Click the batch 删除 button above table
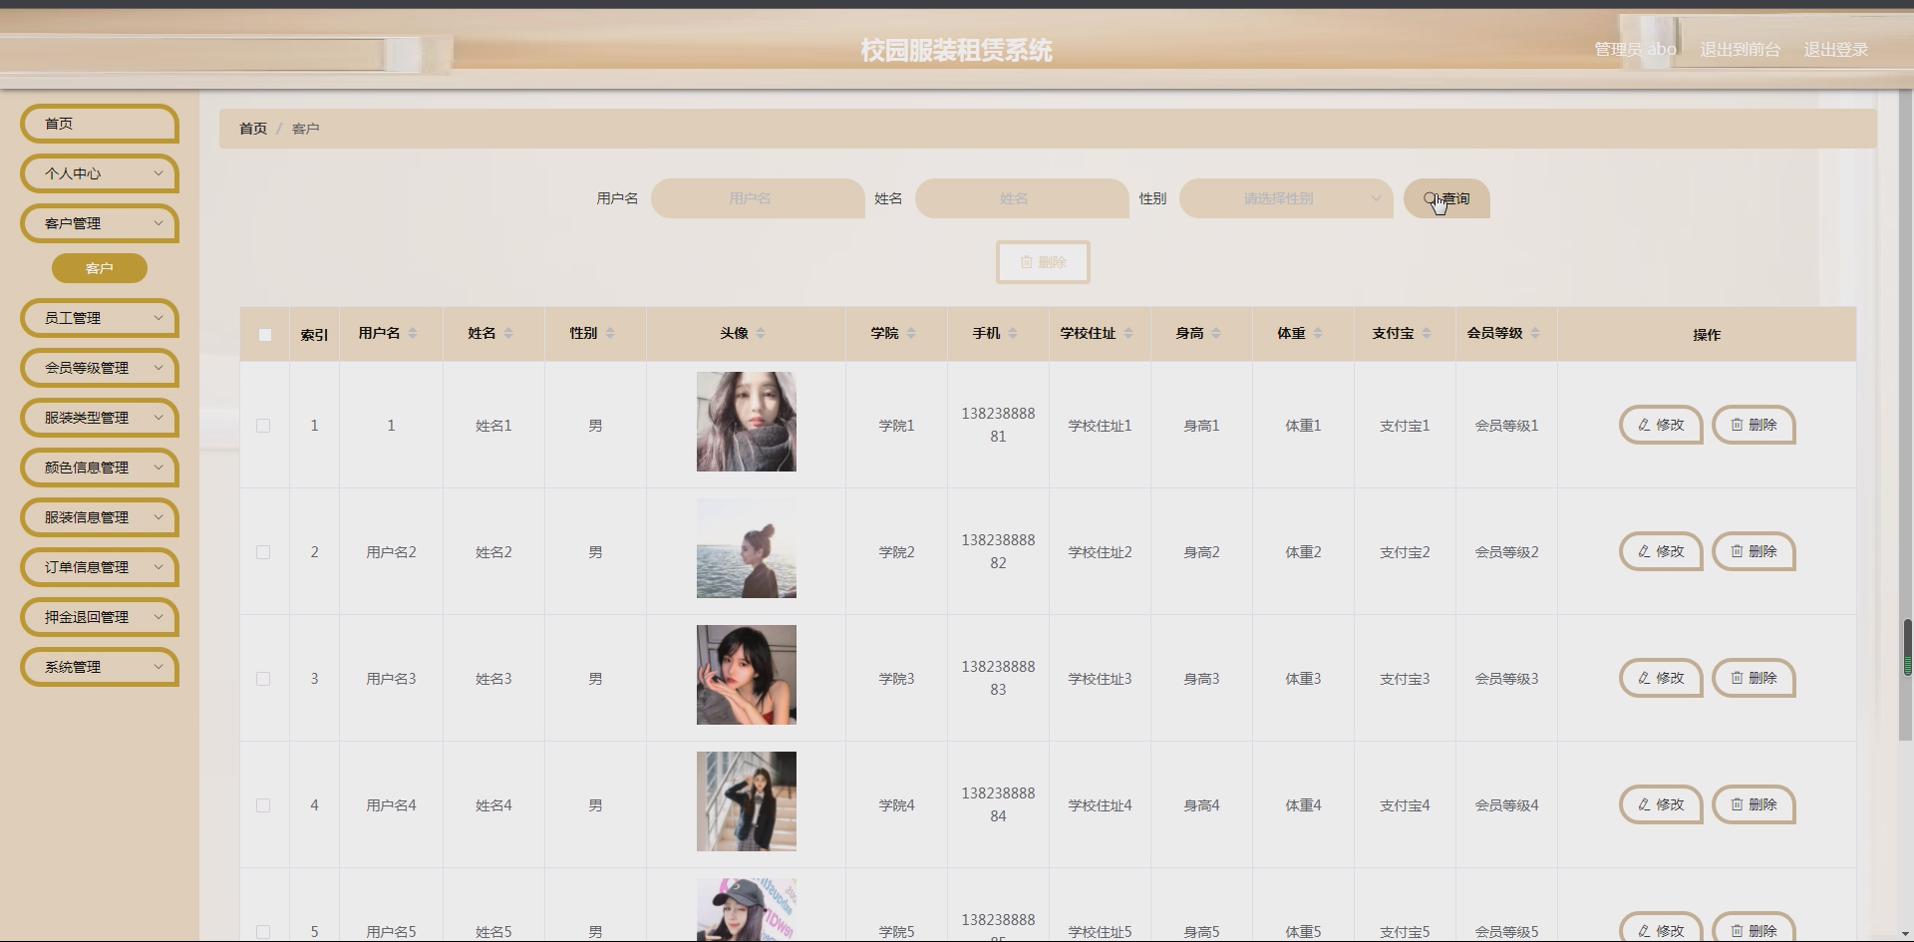 click(x=1043, y=262)
